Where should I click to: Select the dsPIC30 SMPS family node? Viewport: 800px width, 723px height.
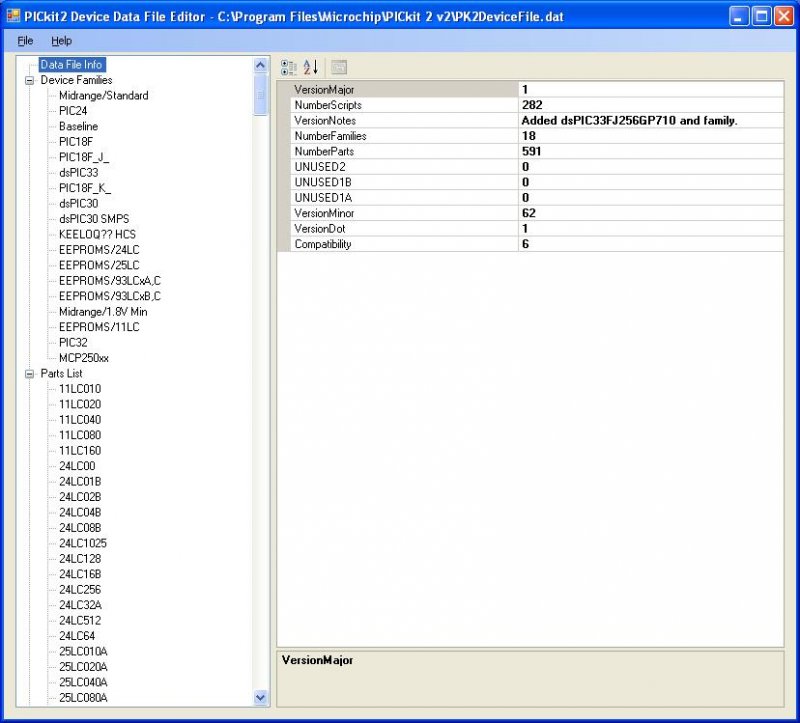(x=94, y=219)
